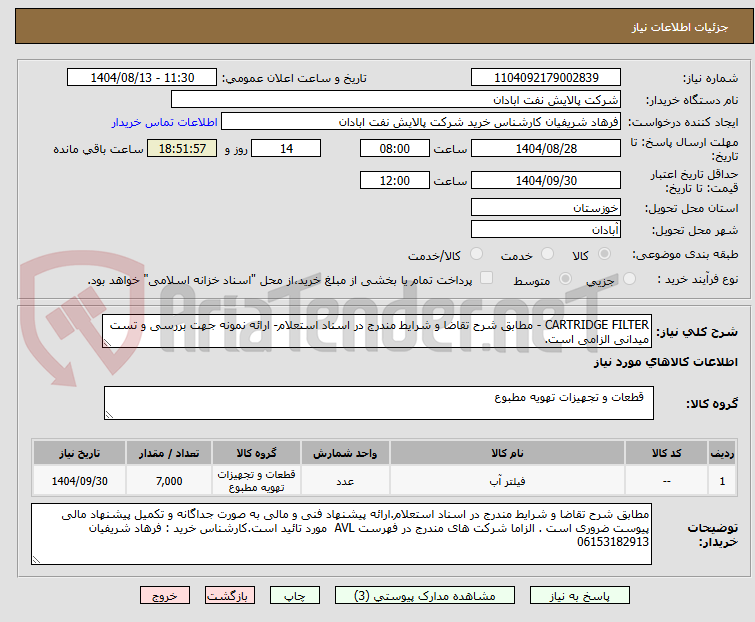755x622 pixels.
Task: Click the خروج exit button
Action: pyautogui.click(x=165, y=596)
